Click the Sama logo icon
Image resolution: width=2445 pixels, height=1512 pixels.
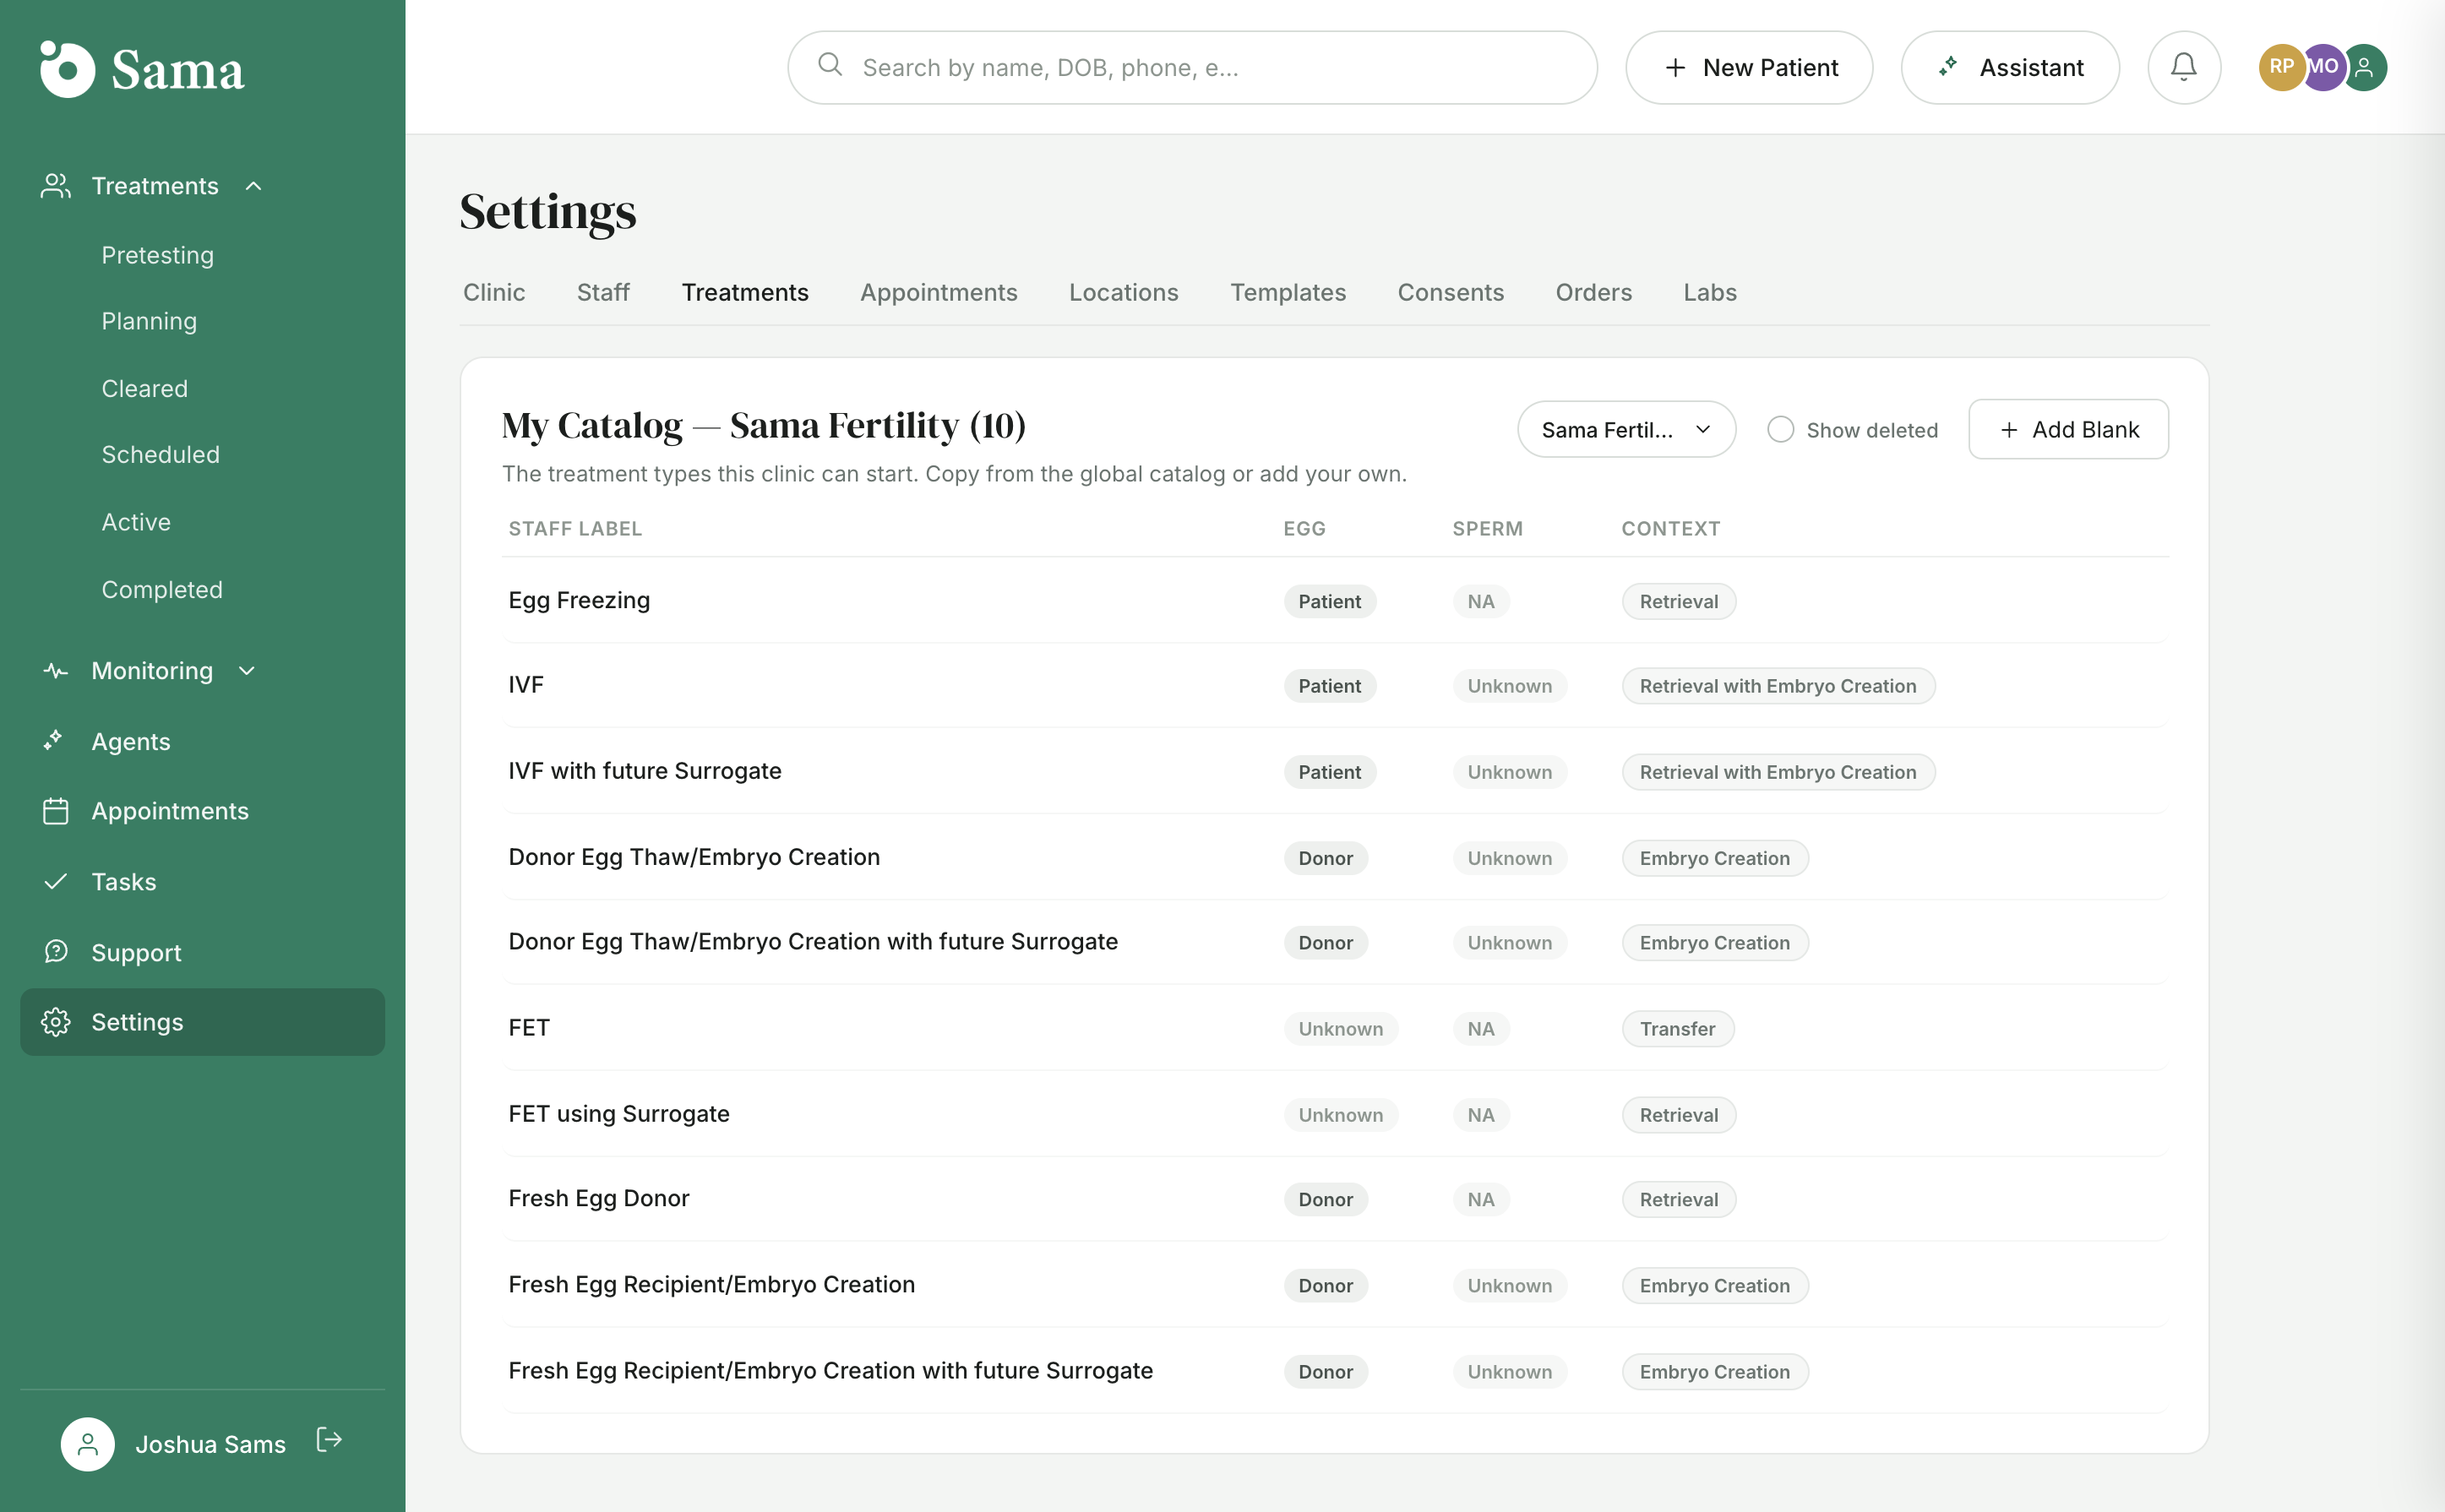tap(67, 69)
